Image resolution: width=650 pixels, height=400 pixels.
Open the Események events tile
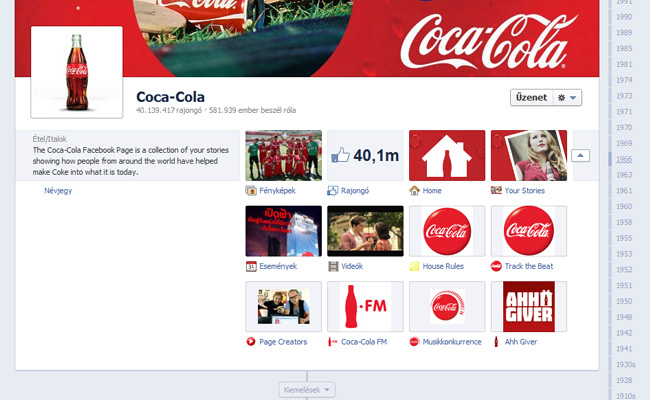click(284, 231)
